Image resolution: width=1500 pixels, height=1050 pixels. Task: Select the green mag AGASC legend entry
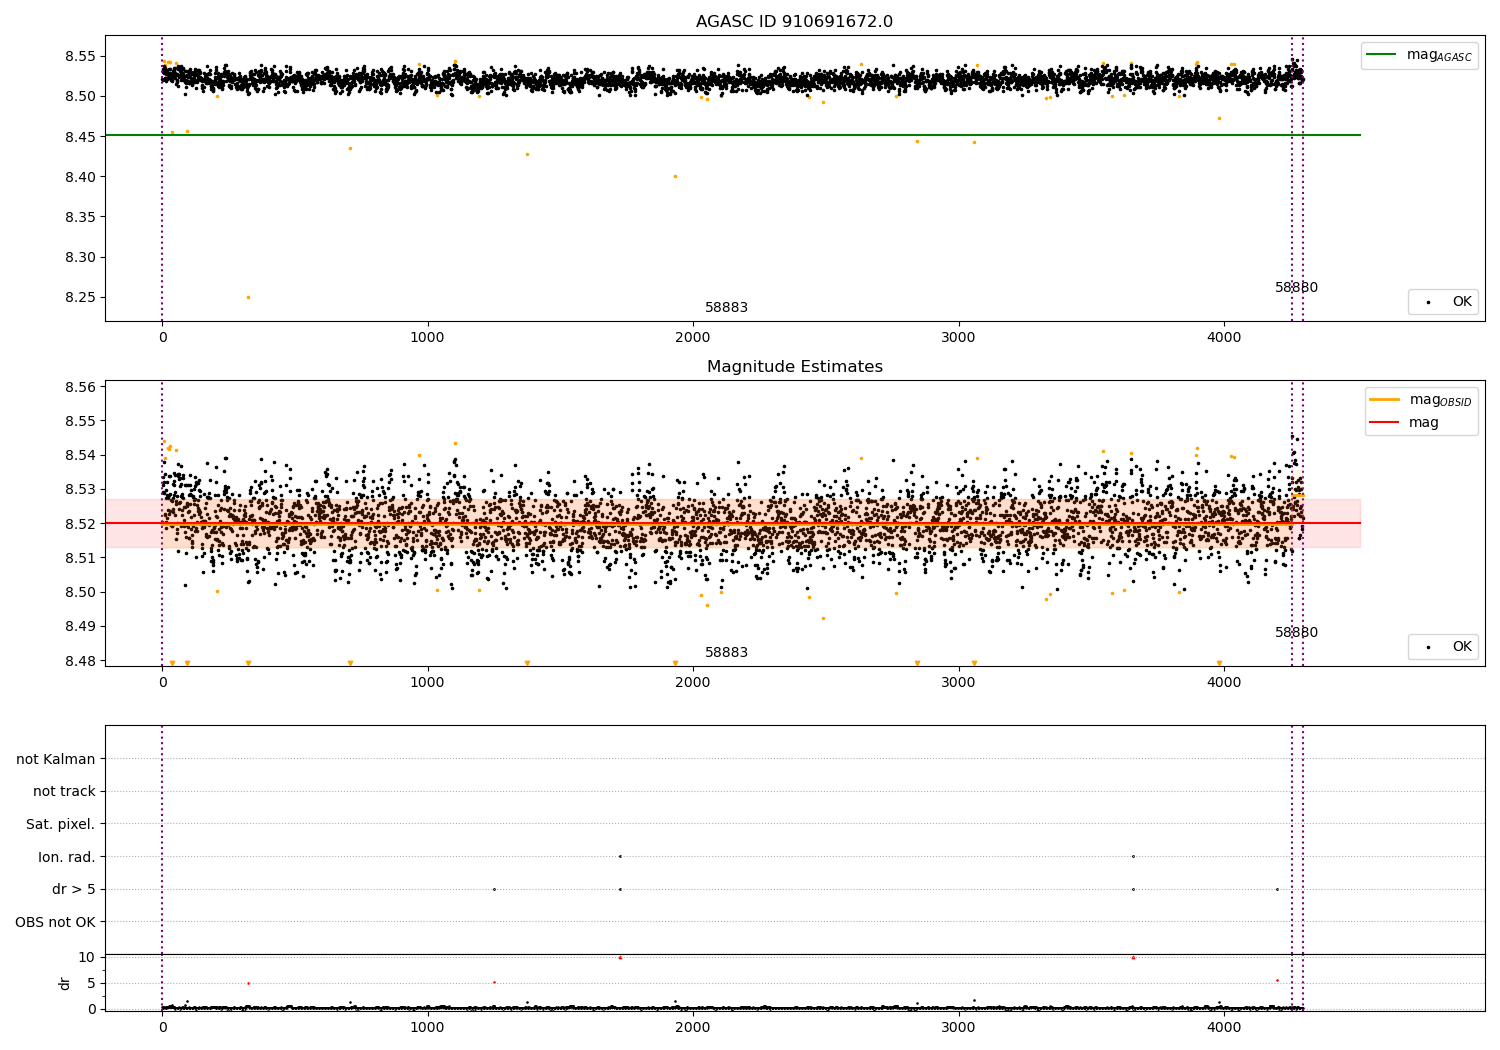(x=1420, y=55)
